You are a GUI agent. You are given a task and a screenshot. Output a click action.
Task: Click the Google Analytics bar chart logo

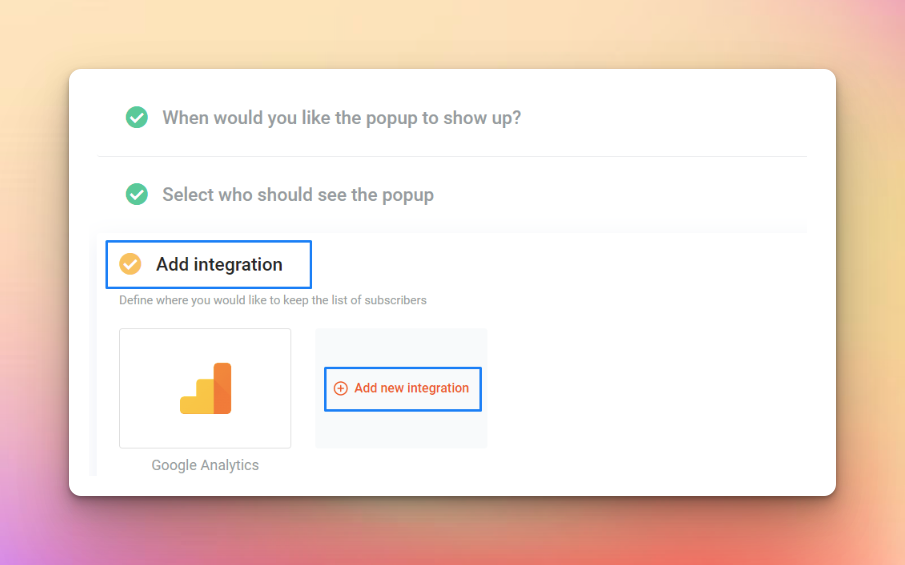coord(205,388)
